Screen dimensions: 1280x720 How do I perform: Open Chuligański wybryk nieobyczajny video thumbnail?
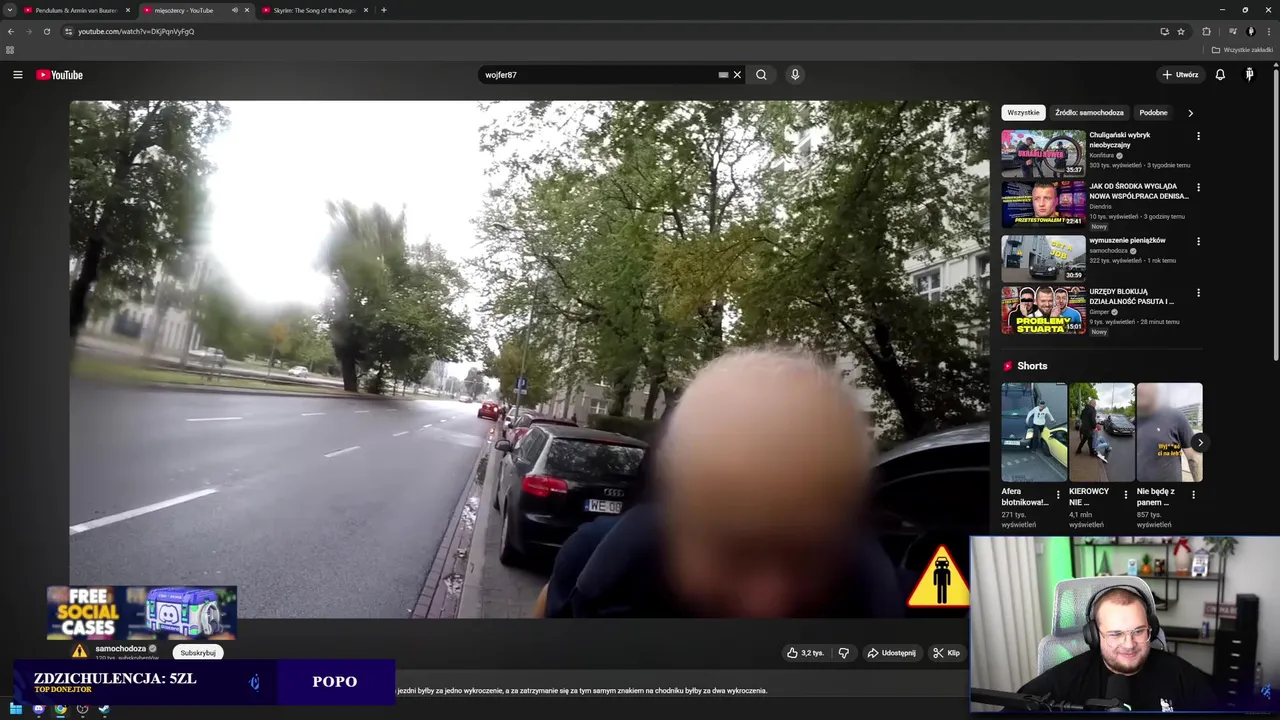(x=1043, y=153)
